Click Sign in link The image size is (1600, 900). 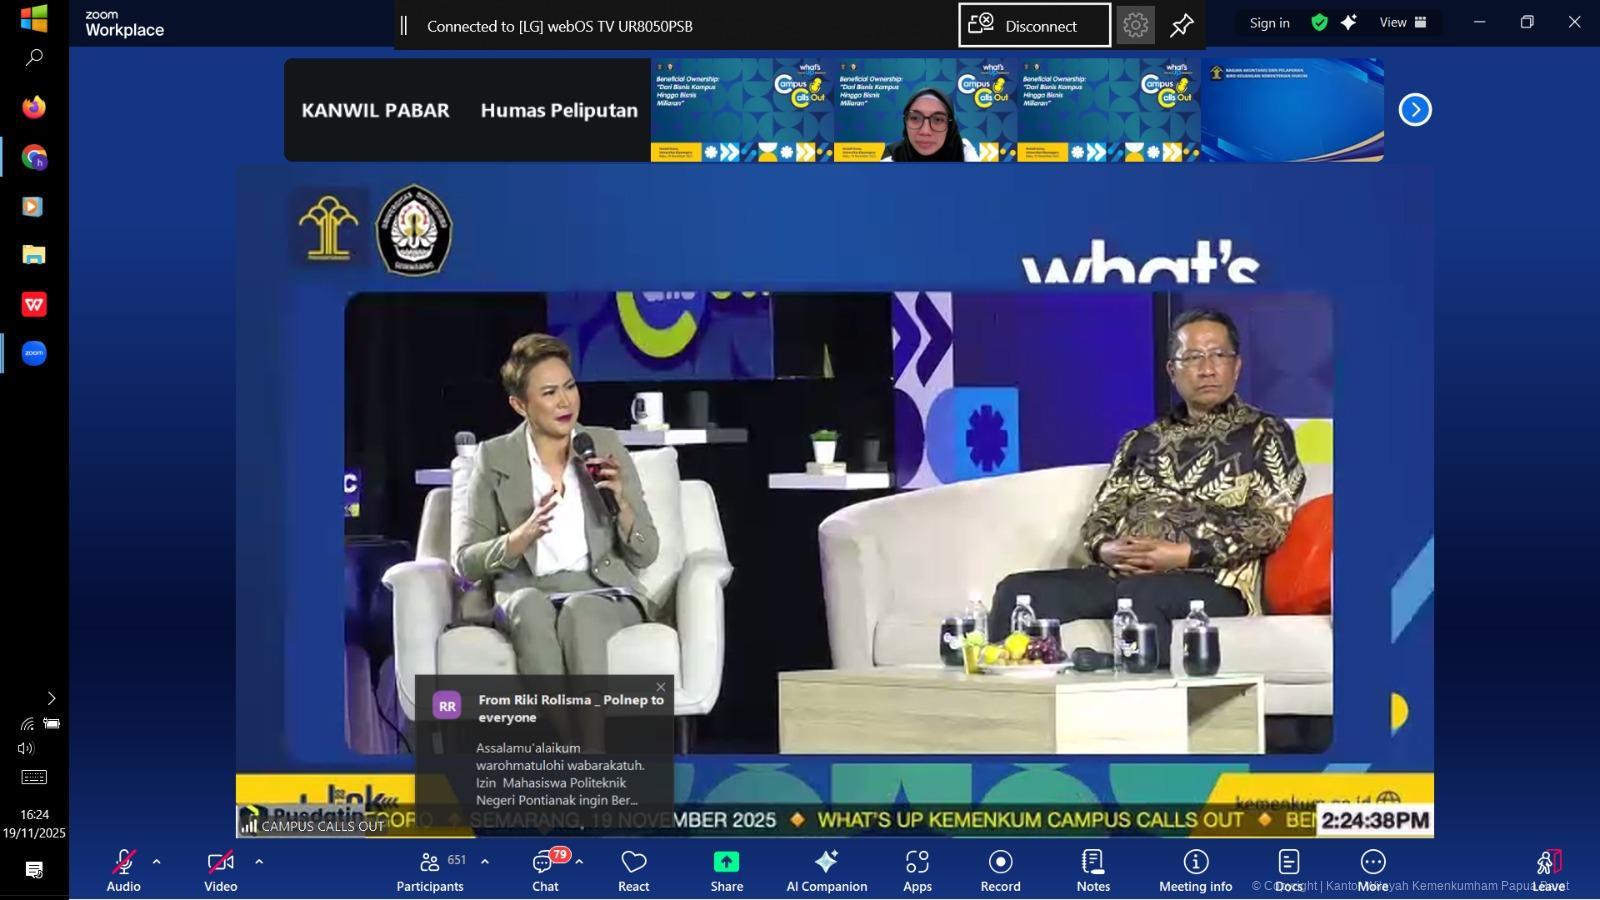point(1269,23)
